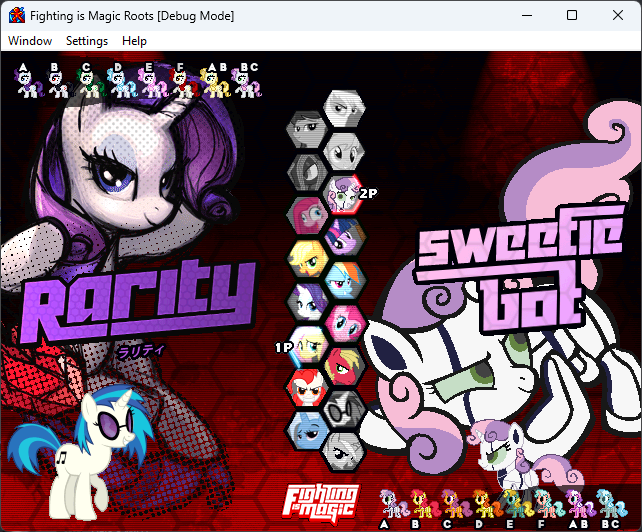
Task: Pick Sweetie Bot palette F
Action: [549, 508]
